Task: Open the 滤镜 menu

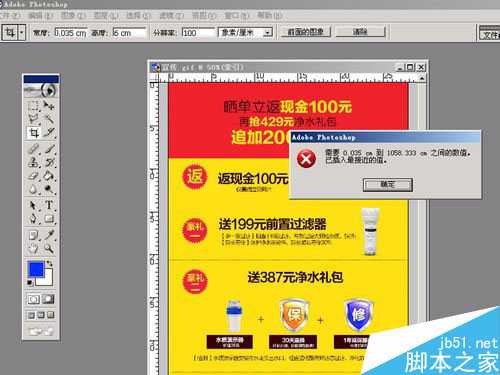Action: [x=171, y=15]
